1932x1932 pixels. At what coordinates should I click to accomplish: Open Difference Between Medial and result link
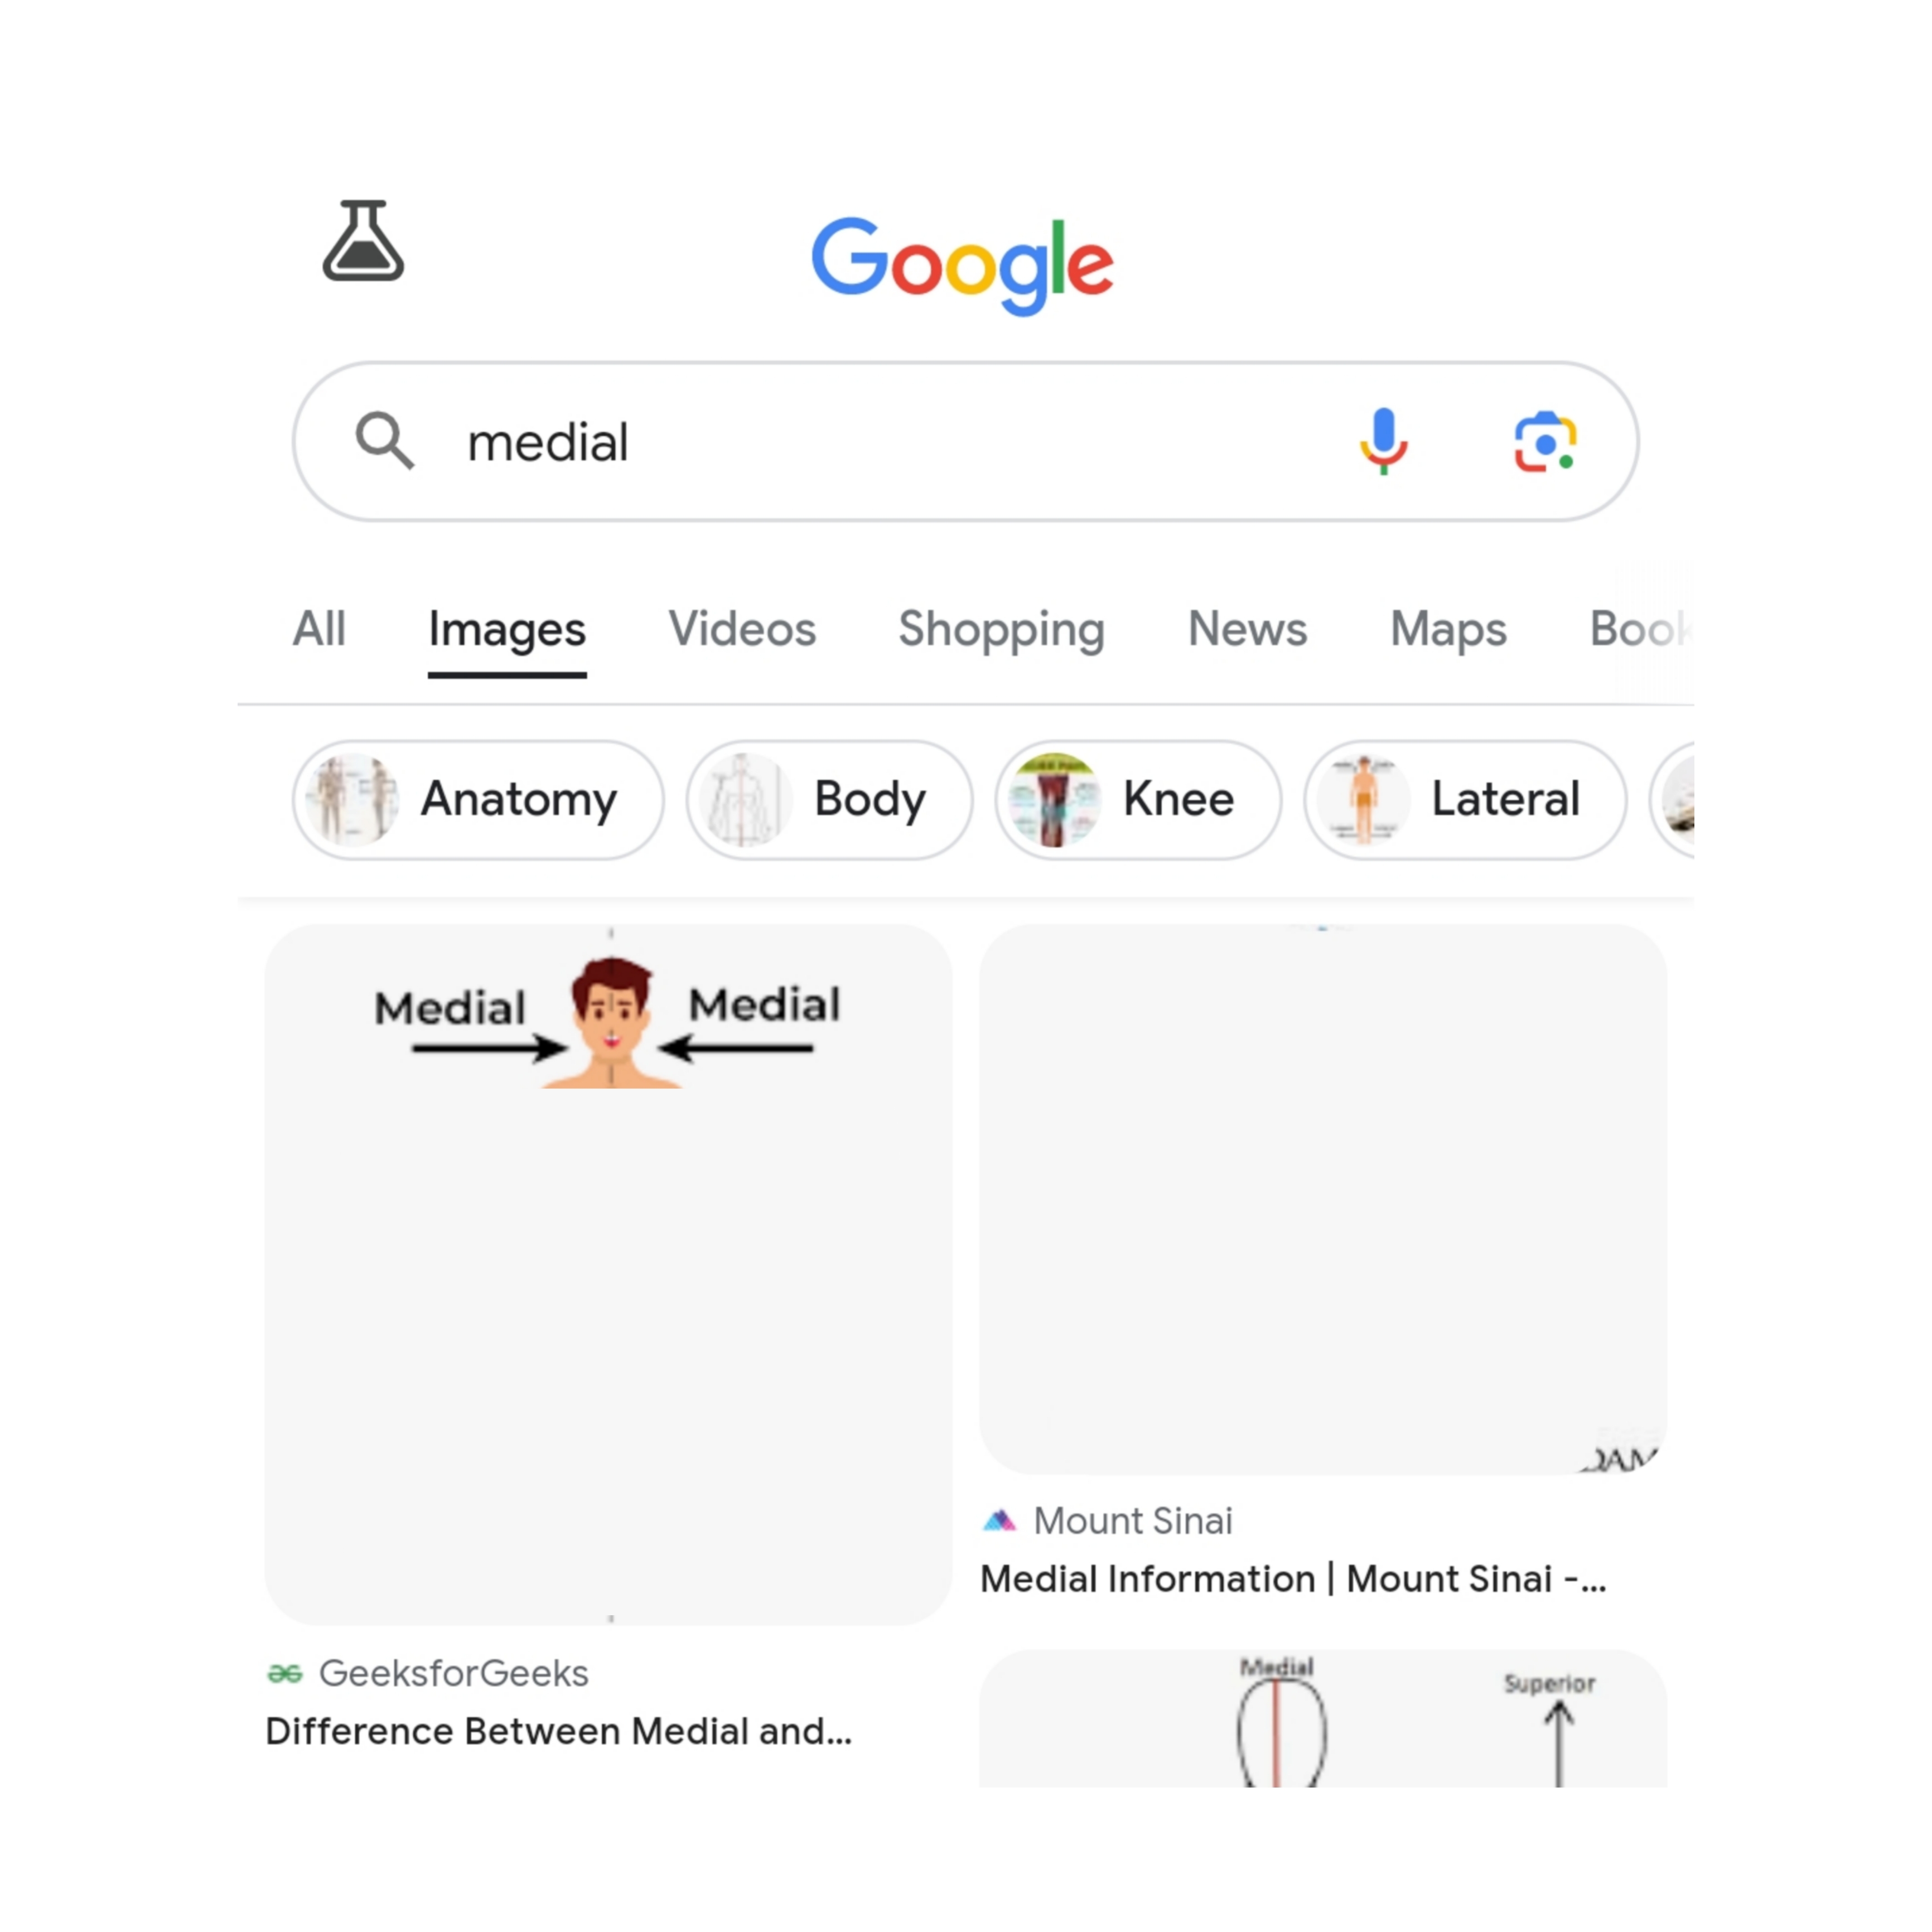558,1731
